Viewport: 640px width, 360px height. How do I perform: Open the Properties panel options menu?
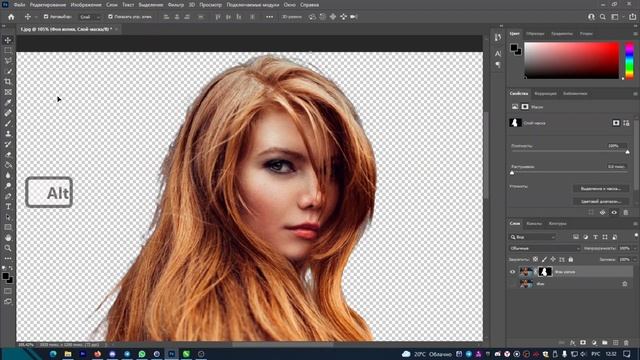(x=635, y=93)
